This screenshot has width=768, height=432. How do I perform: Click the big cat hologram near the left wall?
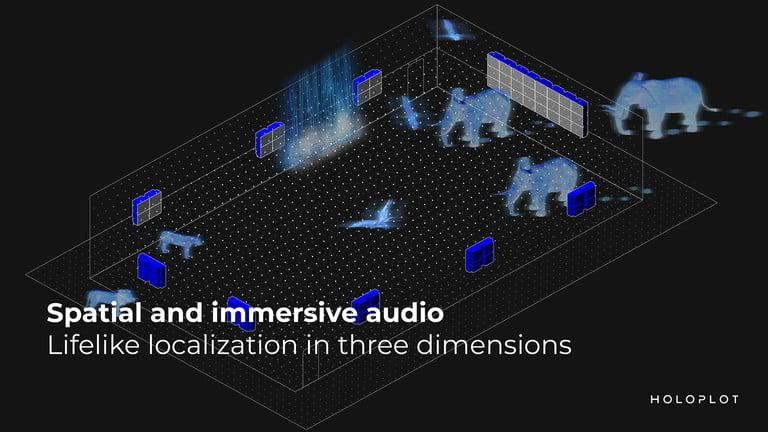pyautogui.click(x=179, y=243)
